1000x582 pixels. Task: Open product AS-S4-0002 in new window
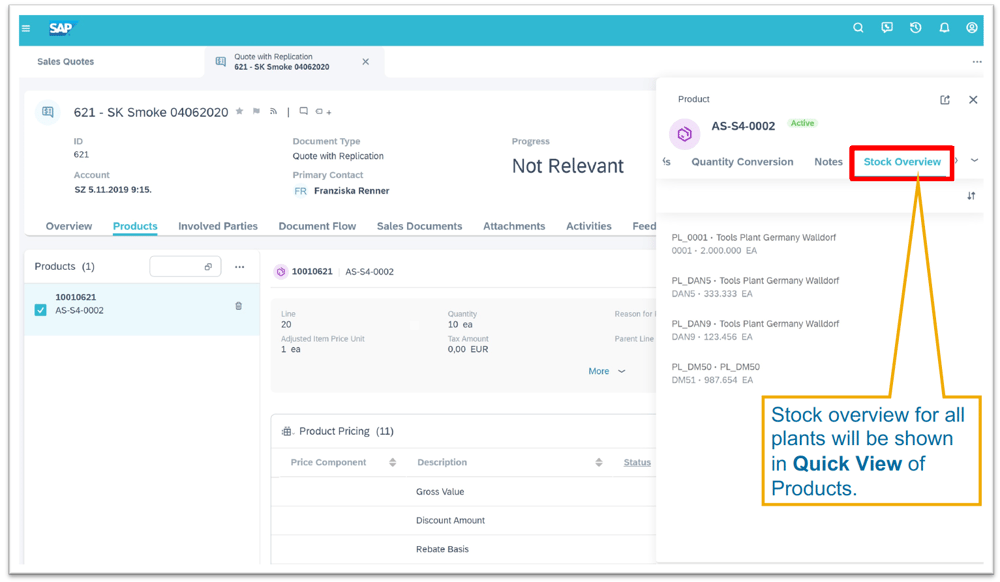945,100
